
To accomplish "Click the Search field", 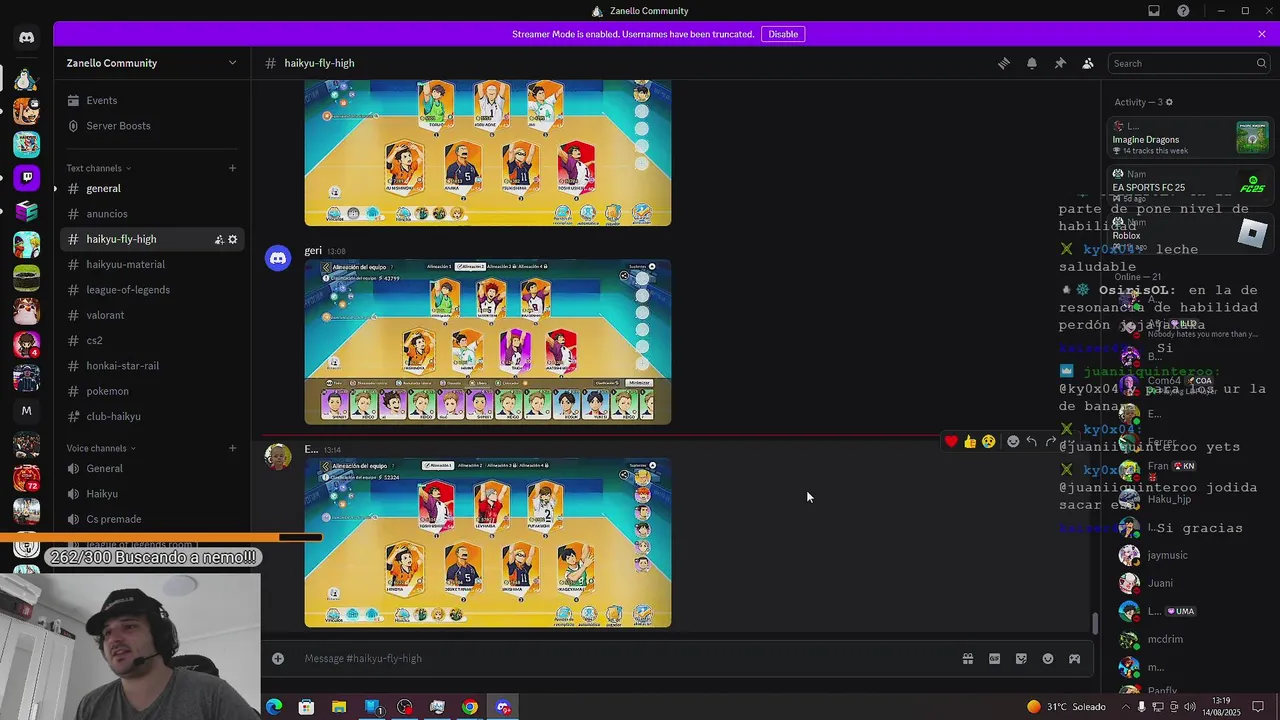I will click(1188, 63).
